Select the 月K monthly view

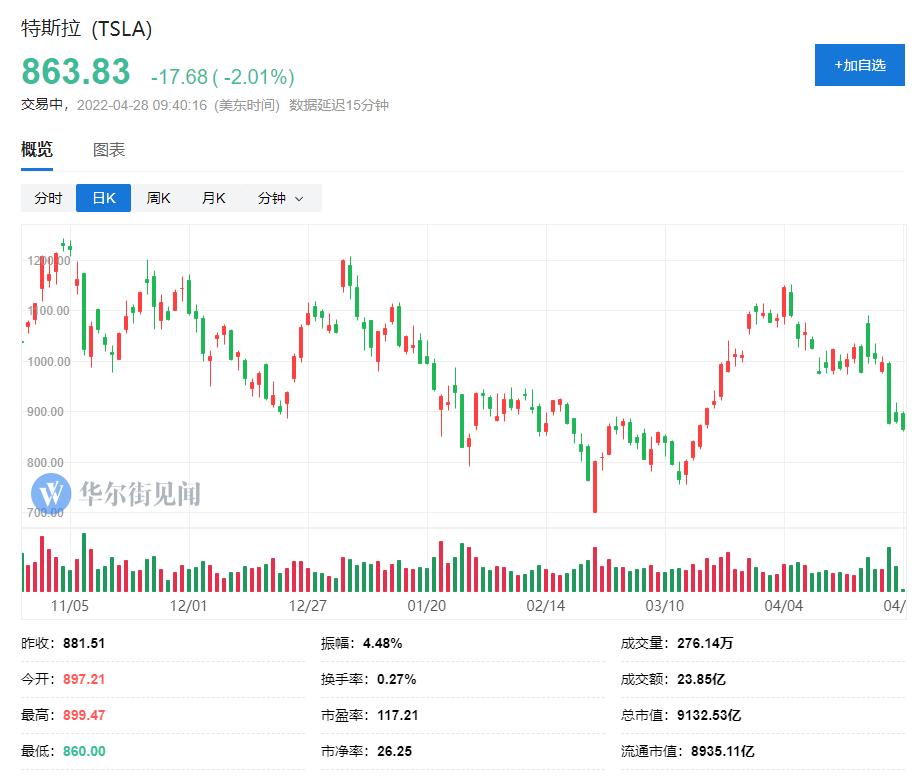(213, 198)
